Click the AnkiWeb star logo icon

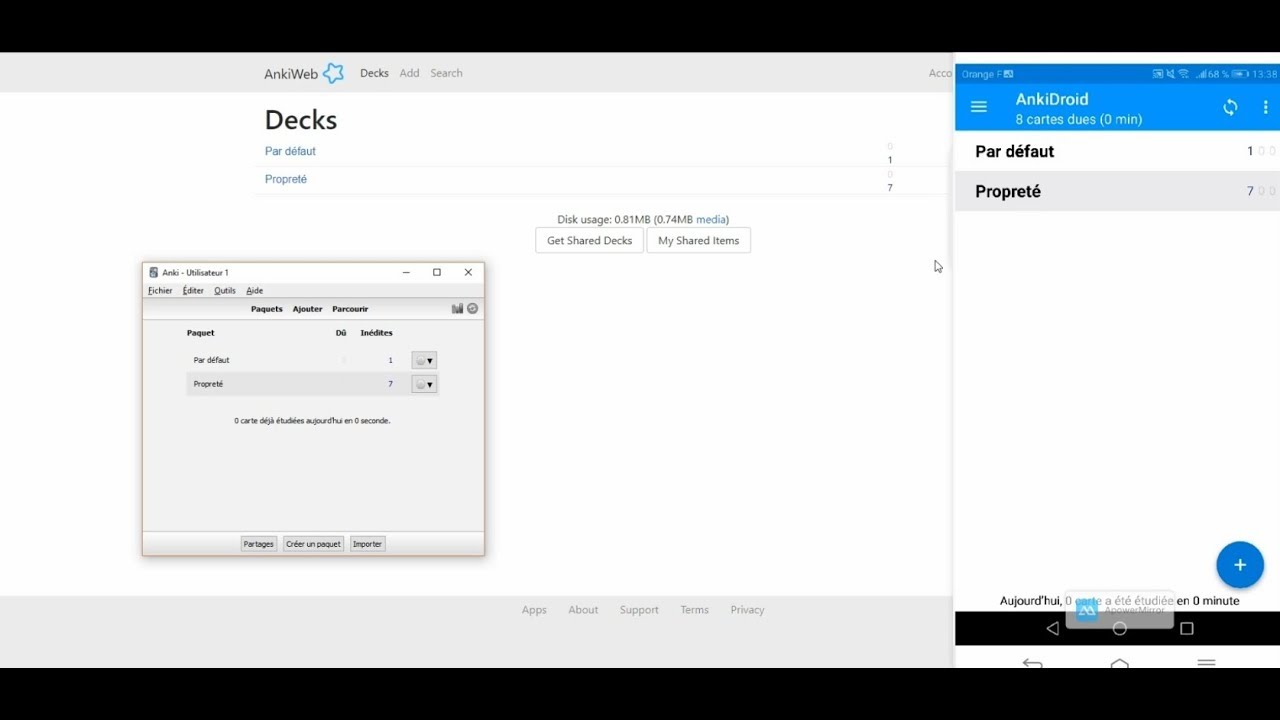(x=333, y=73)
